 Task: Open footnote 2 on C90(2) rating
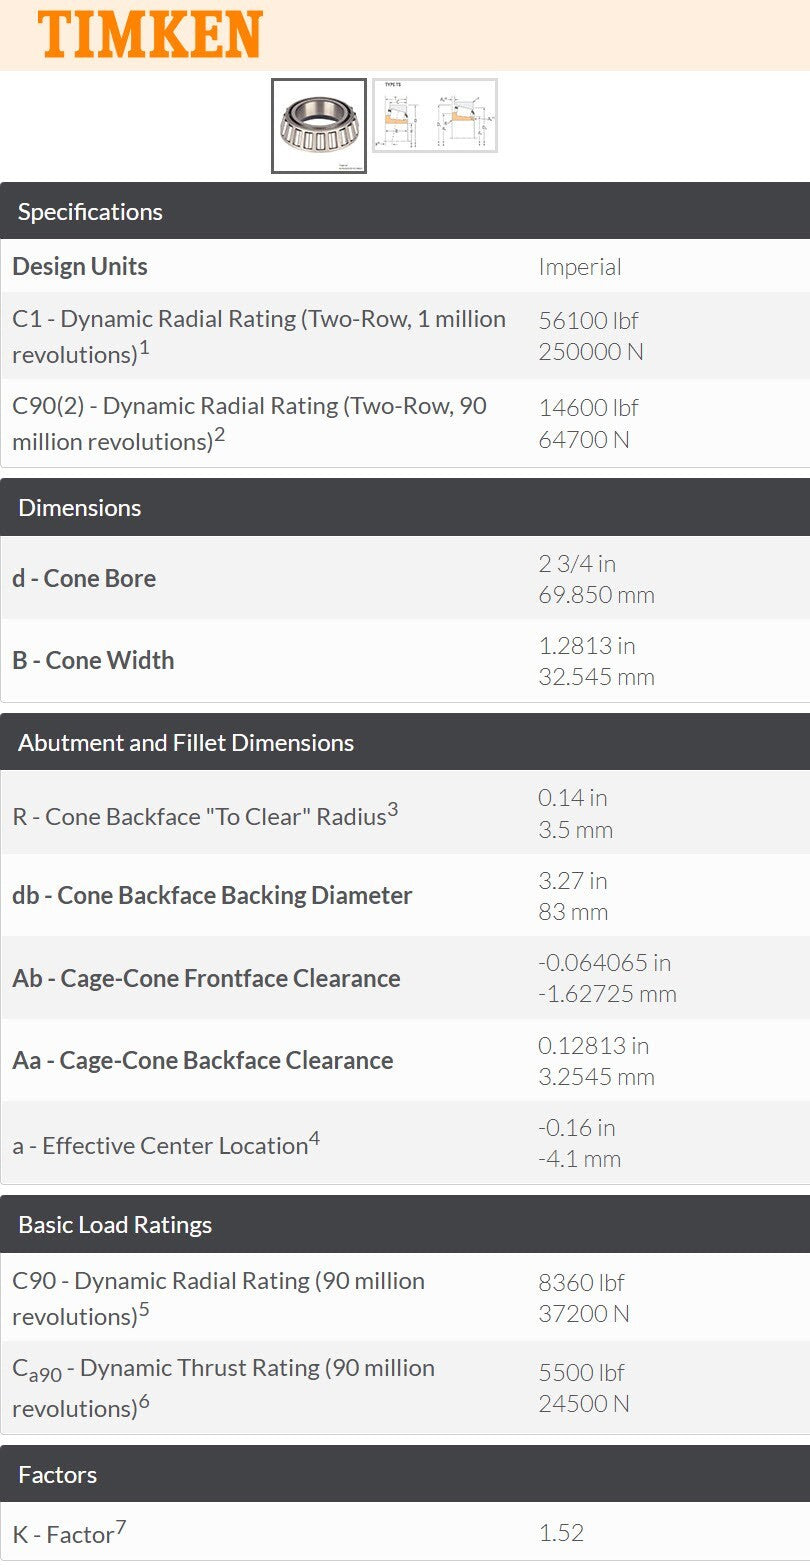[x=220, y=434]
